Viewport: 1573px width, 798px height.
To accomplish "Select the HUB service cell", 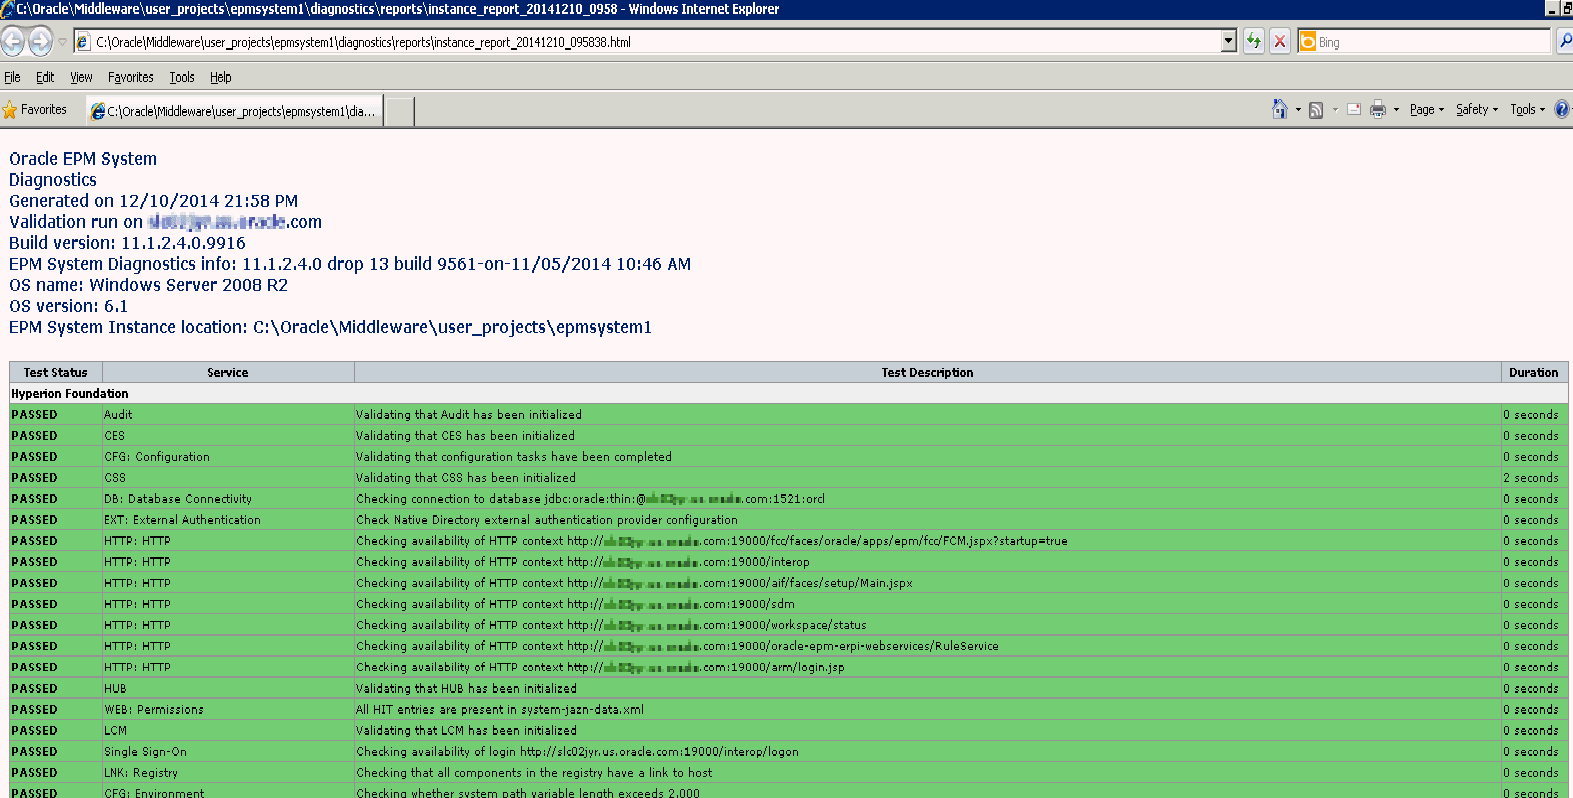I will (228, 688).
